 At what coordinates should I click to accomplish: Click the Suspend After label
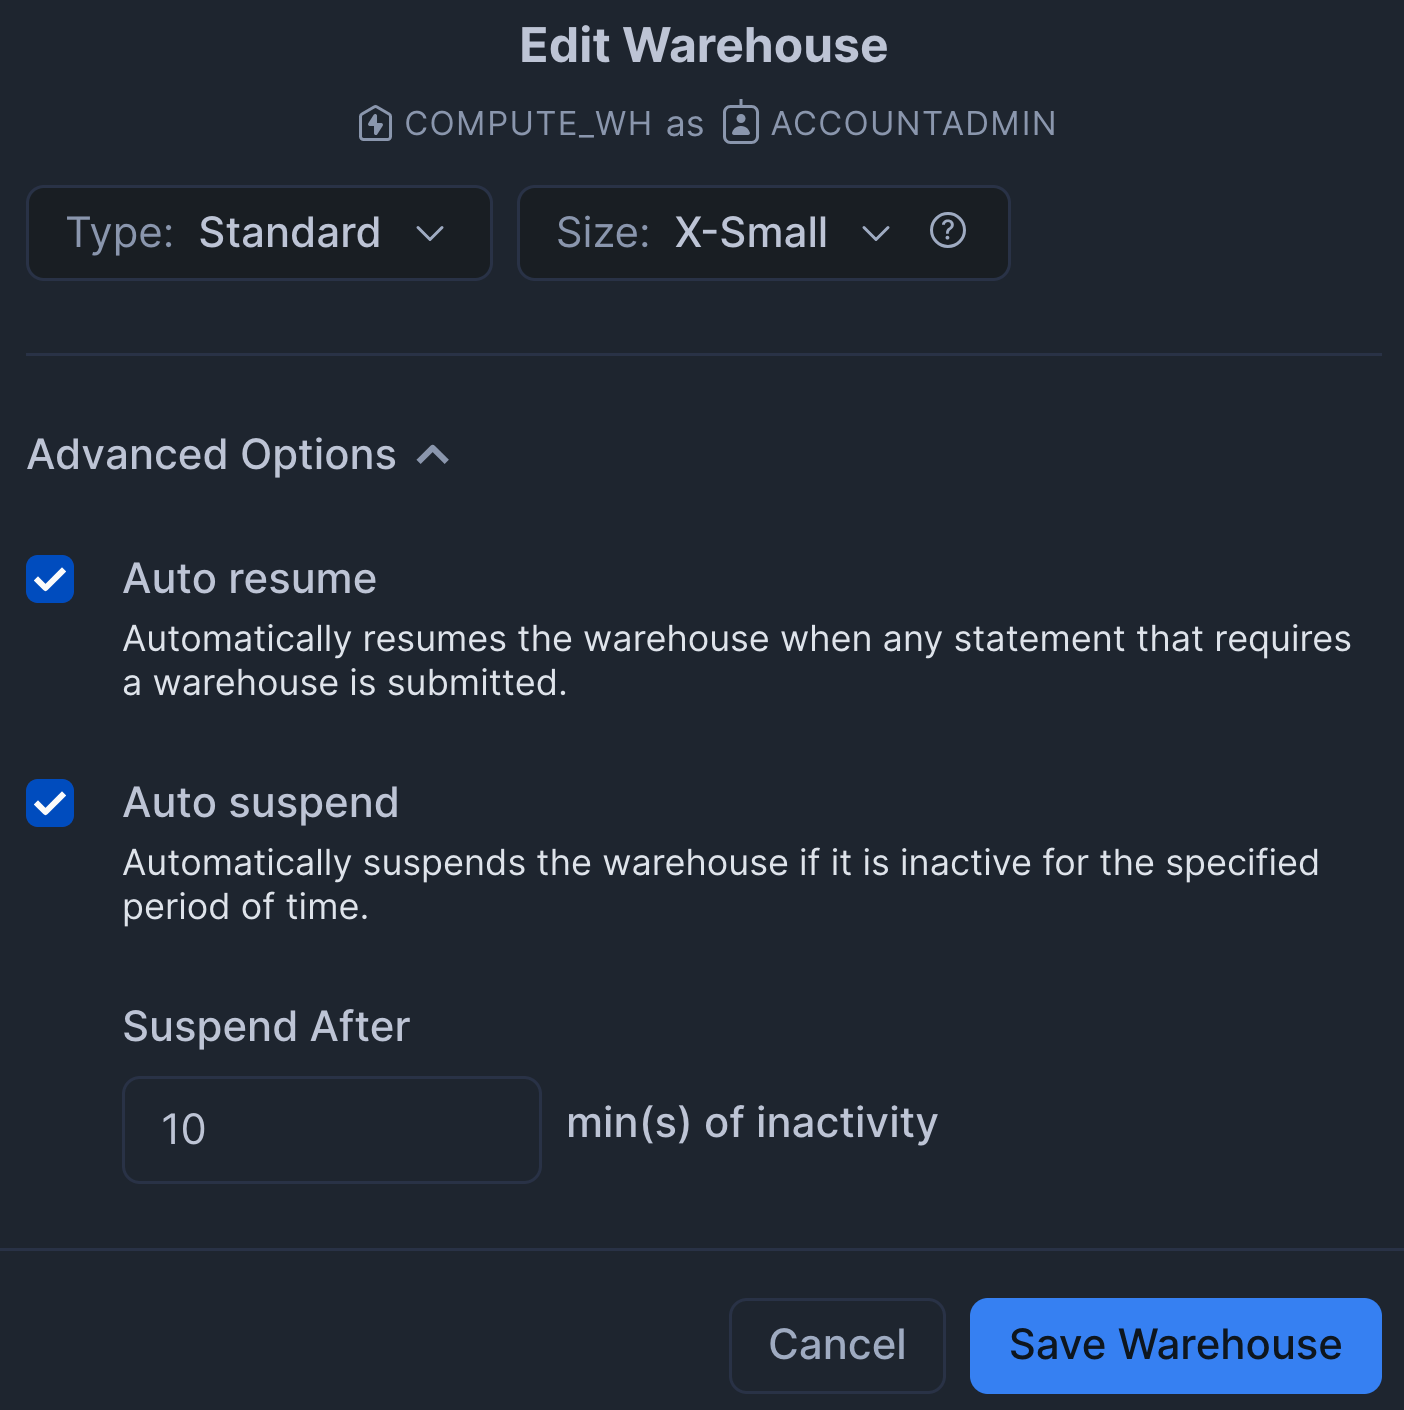click(266, 1027)
